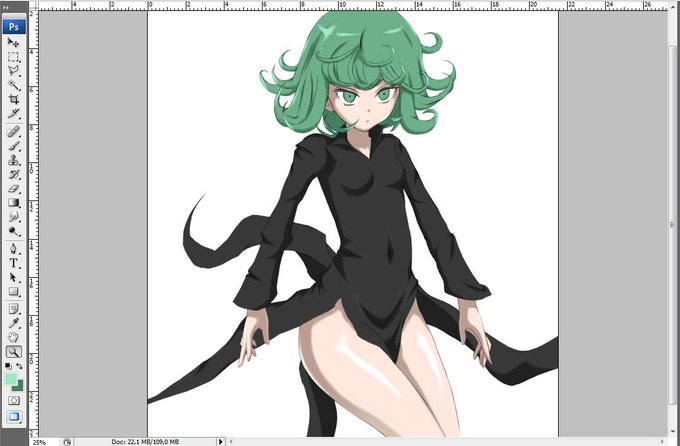
Task: Select the Magic Wand tool
Action: click(13, 85)
